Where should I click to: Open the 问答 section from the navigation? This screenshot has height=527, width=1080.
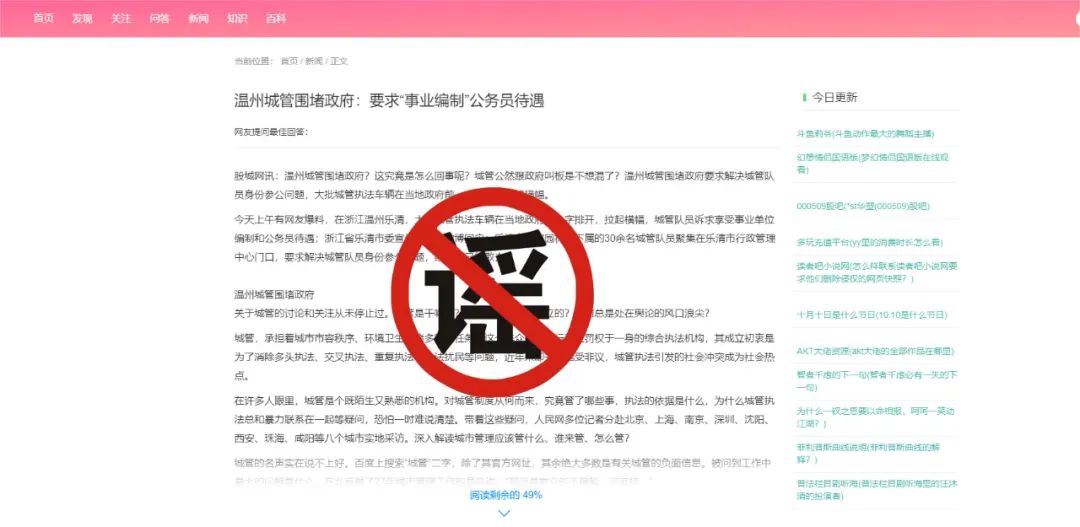point(159,19)
